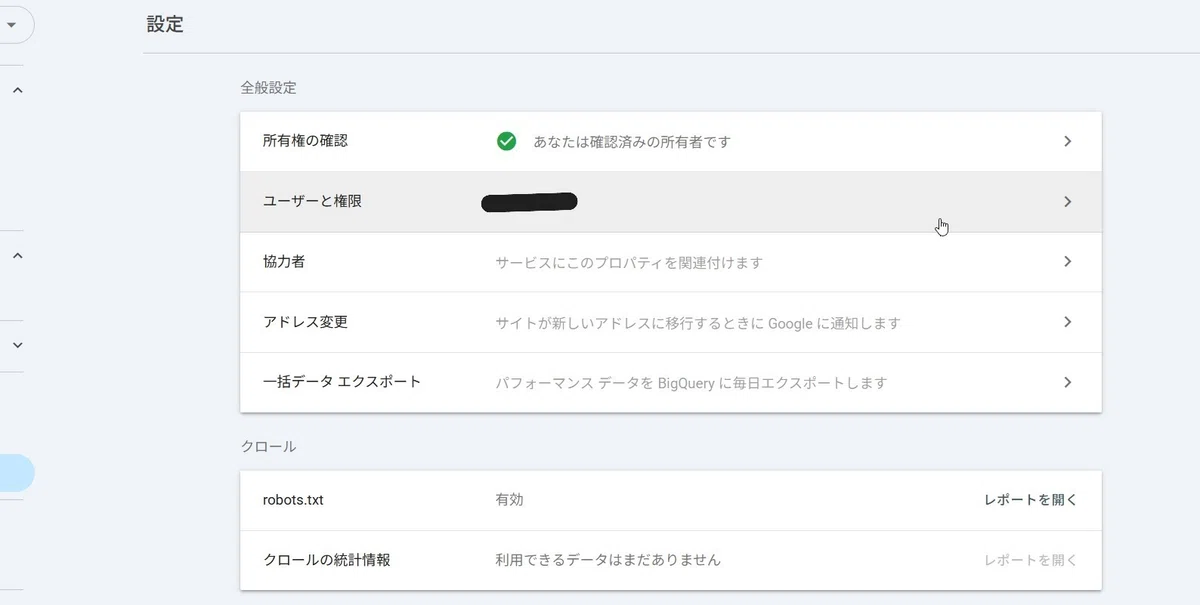Click the クロール section heading
The height and width of the screenshot is (605, 1200).
pos(268,447)
